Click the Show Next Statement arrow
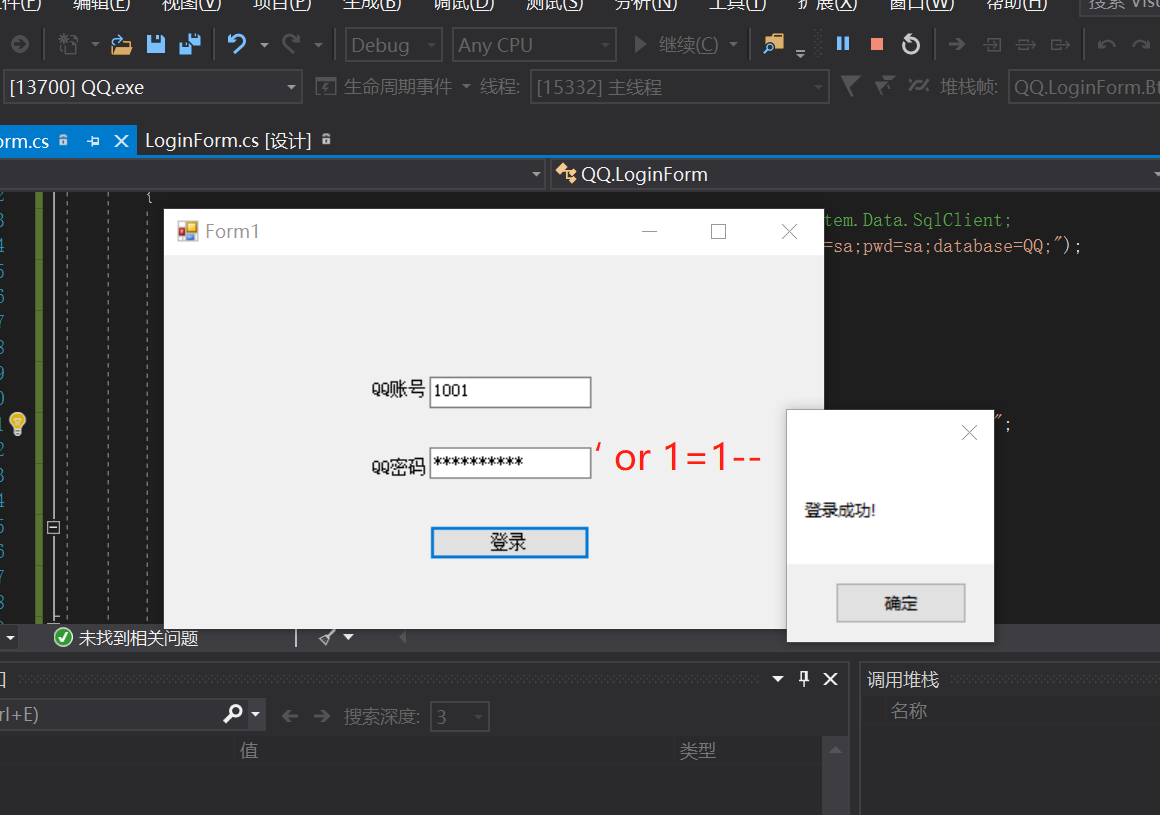Screen dimensions: 1160x815 tap(957, 44)
